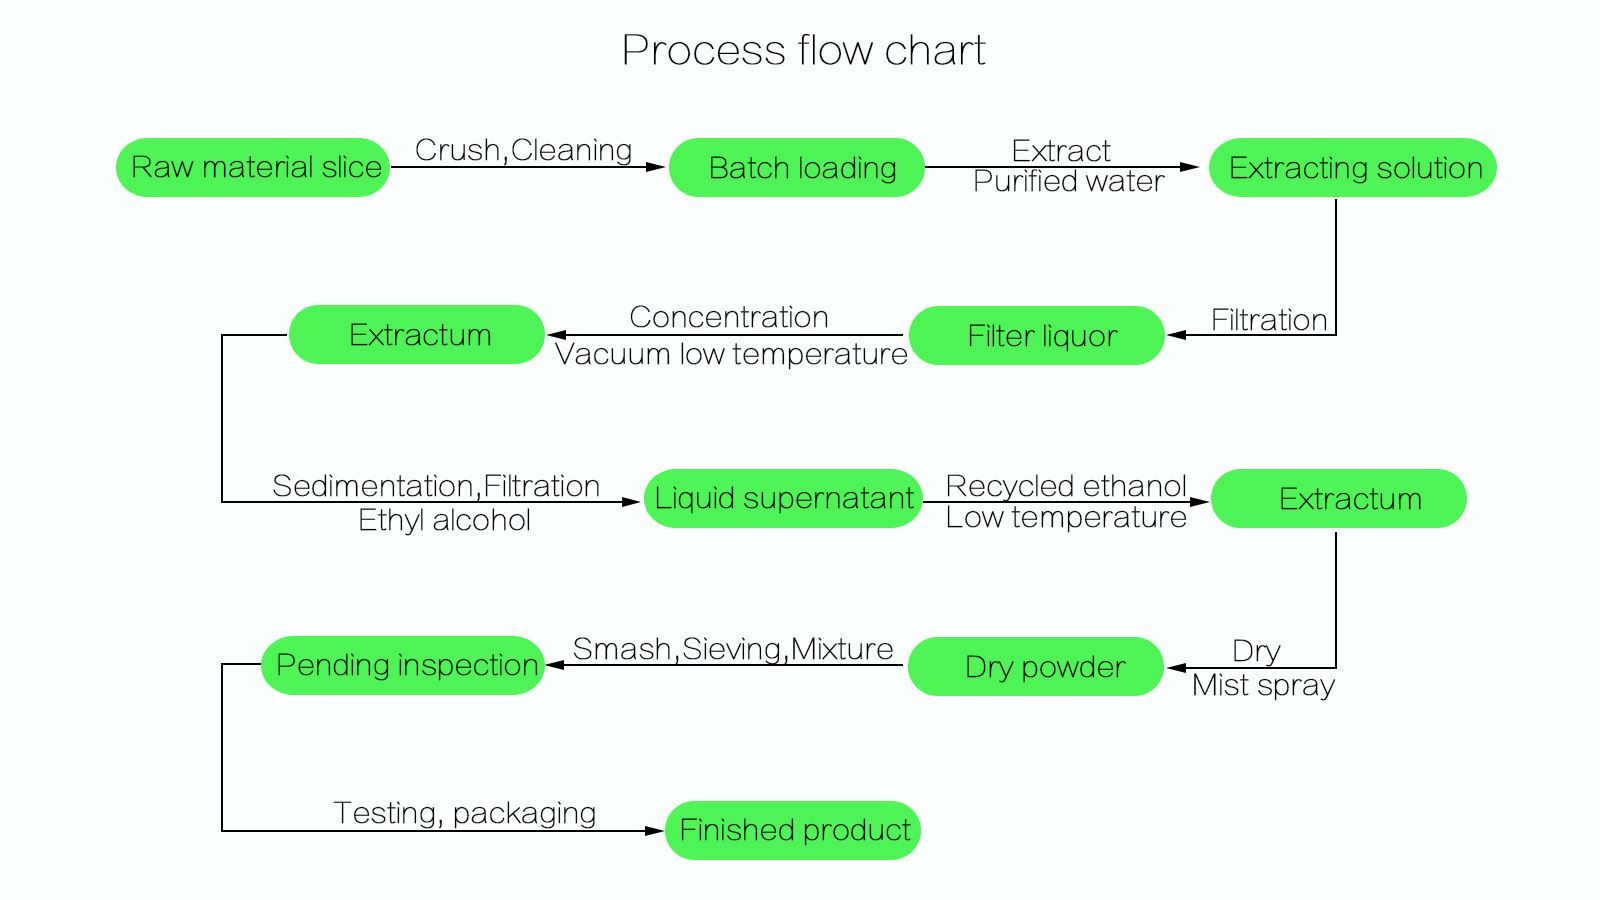Screen dimensions: 1600x900
Task: Click the "Crush,Cleaning" arrow label
Action: tap(523, 150)
